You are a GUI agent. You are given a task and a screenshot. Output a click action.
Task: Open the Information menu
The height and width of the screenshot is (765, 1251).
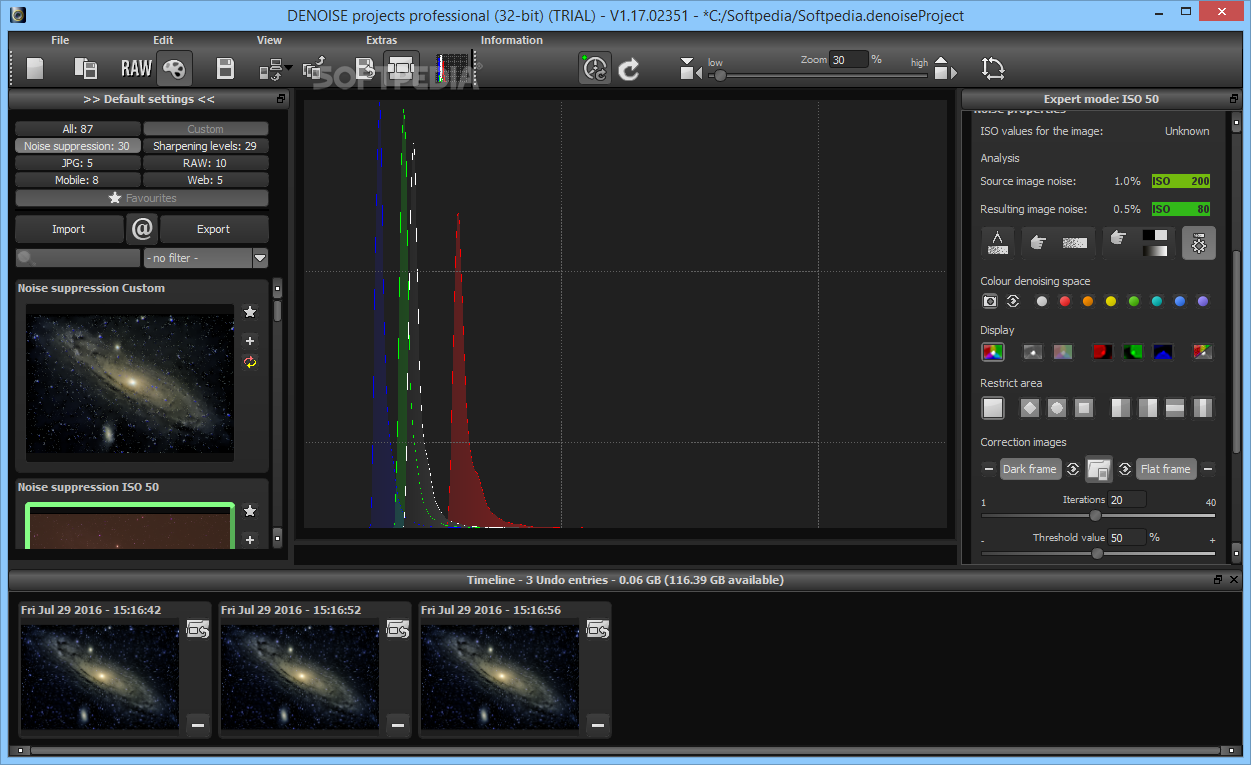tap(511, 40)
